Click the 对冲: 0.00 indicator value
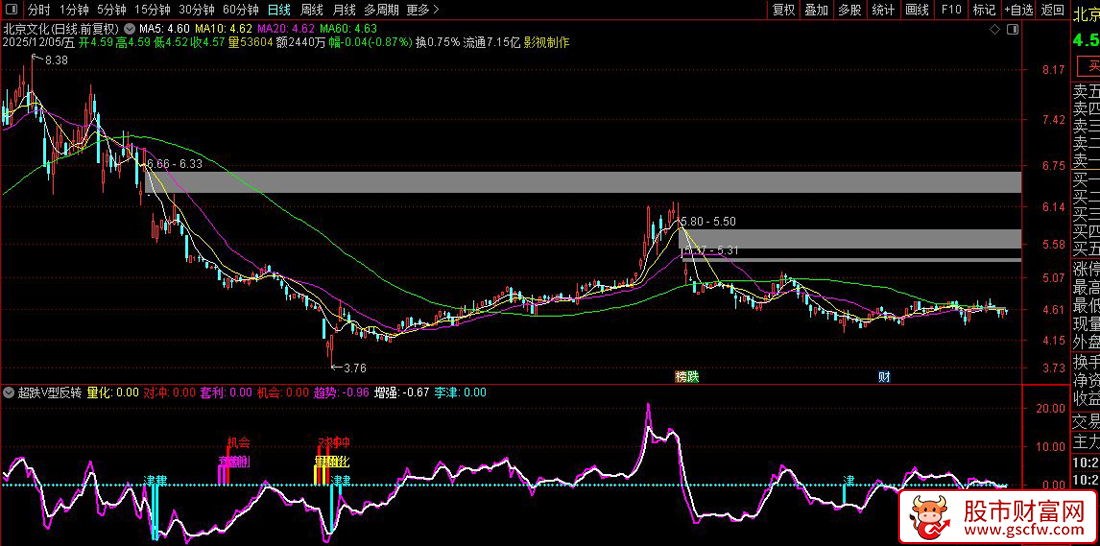The image size is (1100, 546). [169, 392]
